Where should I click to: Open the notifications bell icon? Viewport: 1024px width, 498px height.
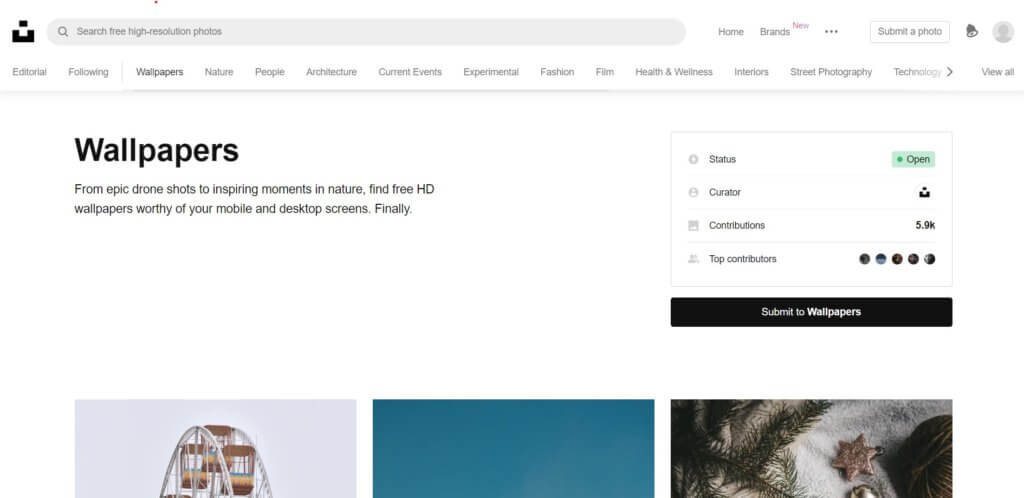972,31
